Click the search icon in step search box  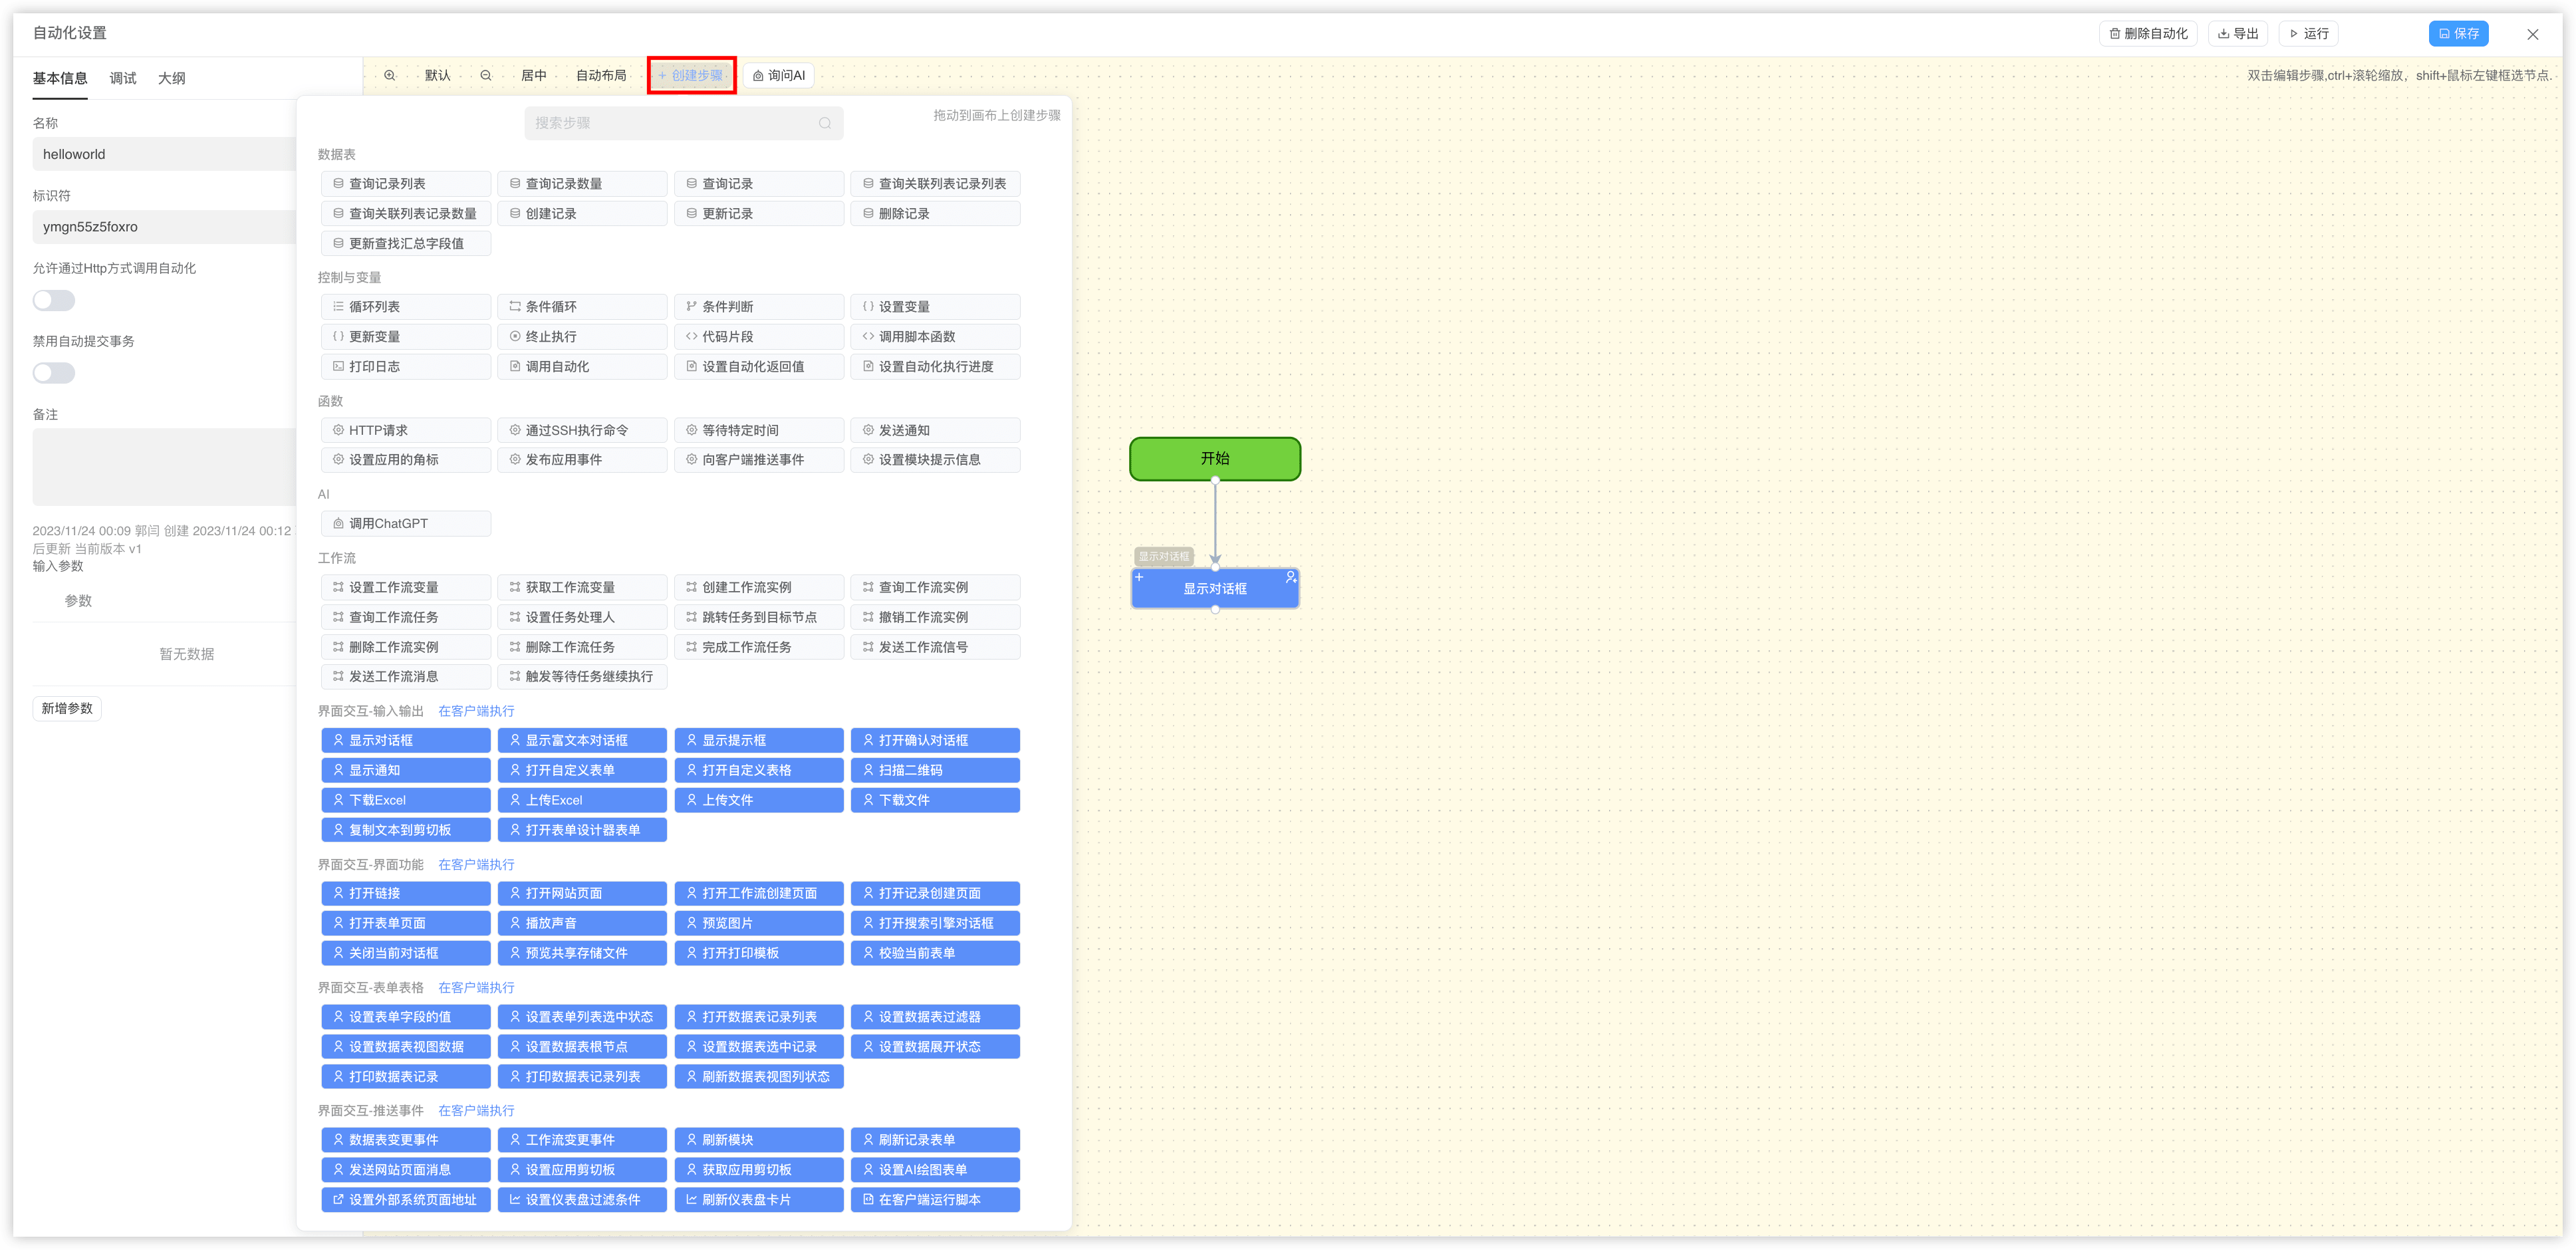pos(825,123)
